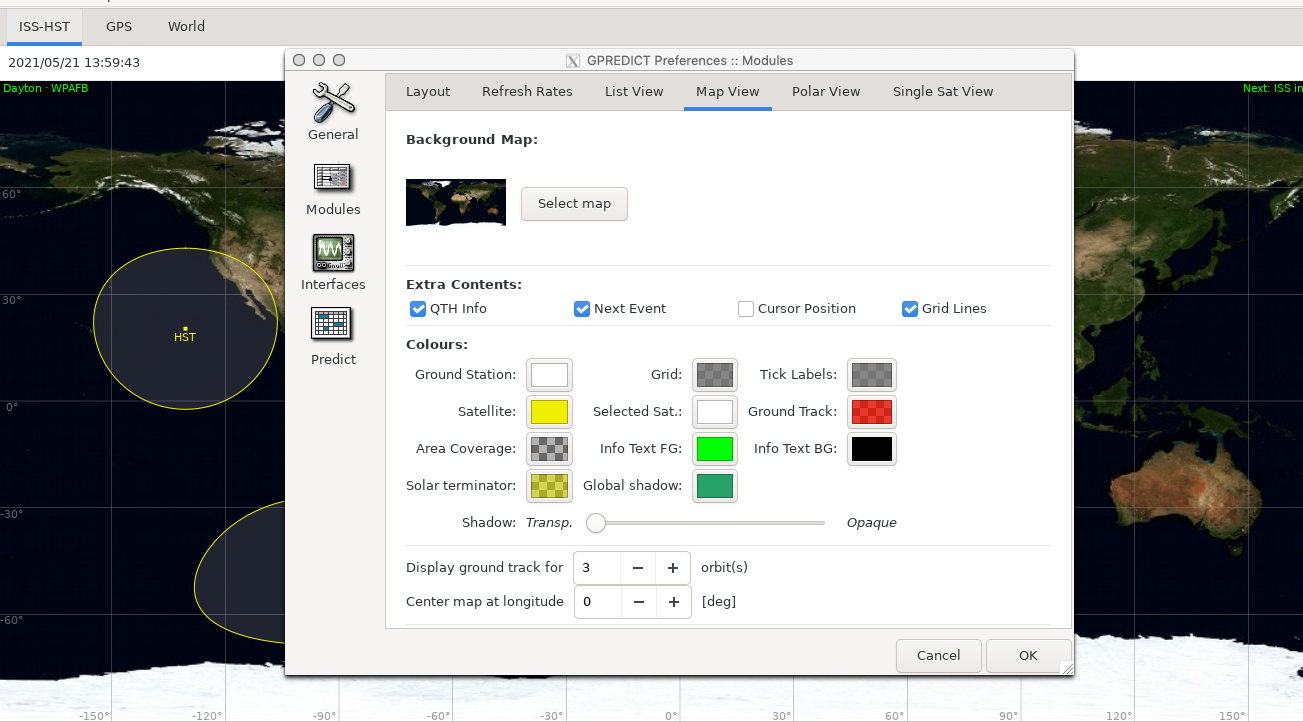Confirm preferences with OK
The image size is (1303, 722).
(1028, 655)
